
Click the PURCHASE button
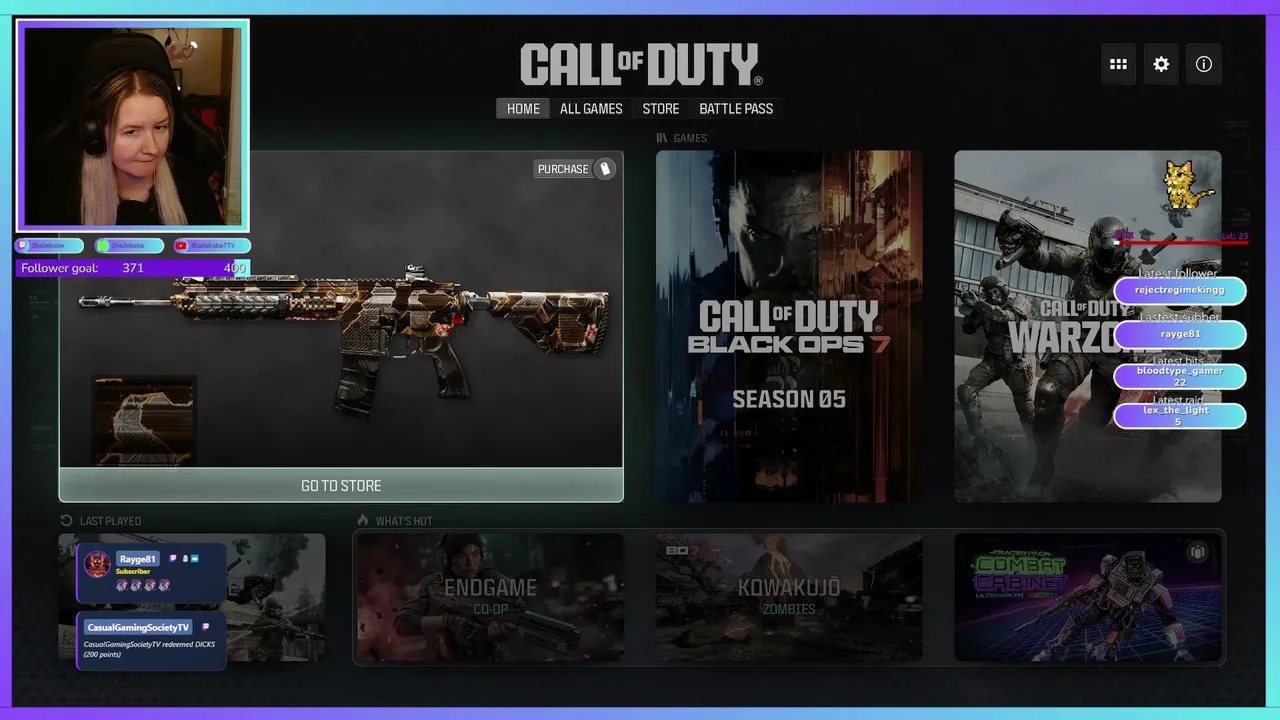574,169
